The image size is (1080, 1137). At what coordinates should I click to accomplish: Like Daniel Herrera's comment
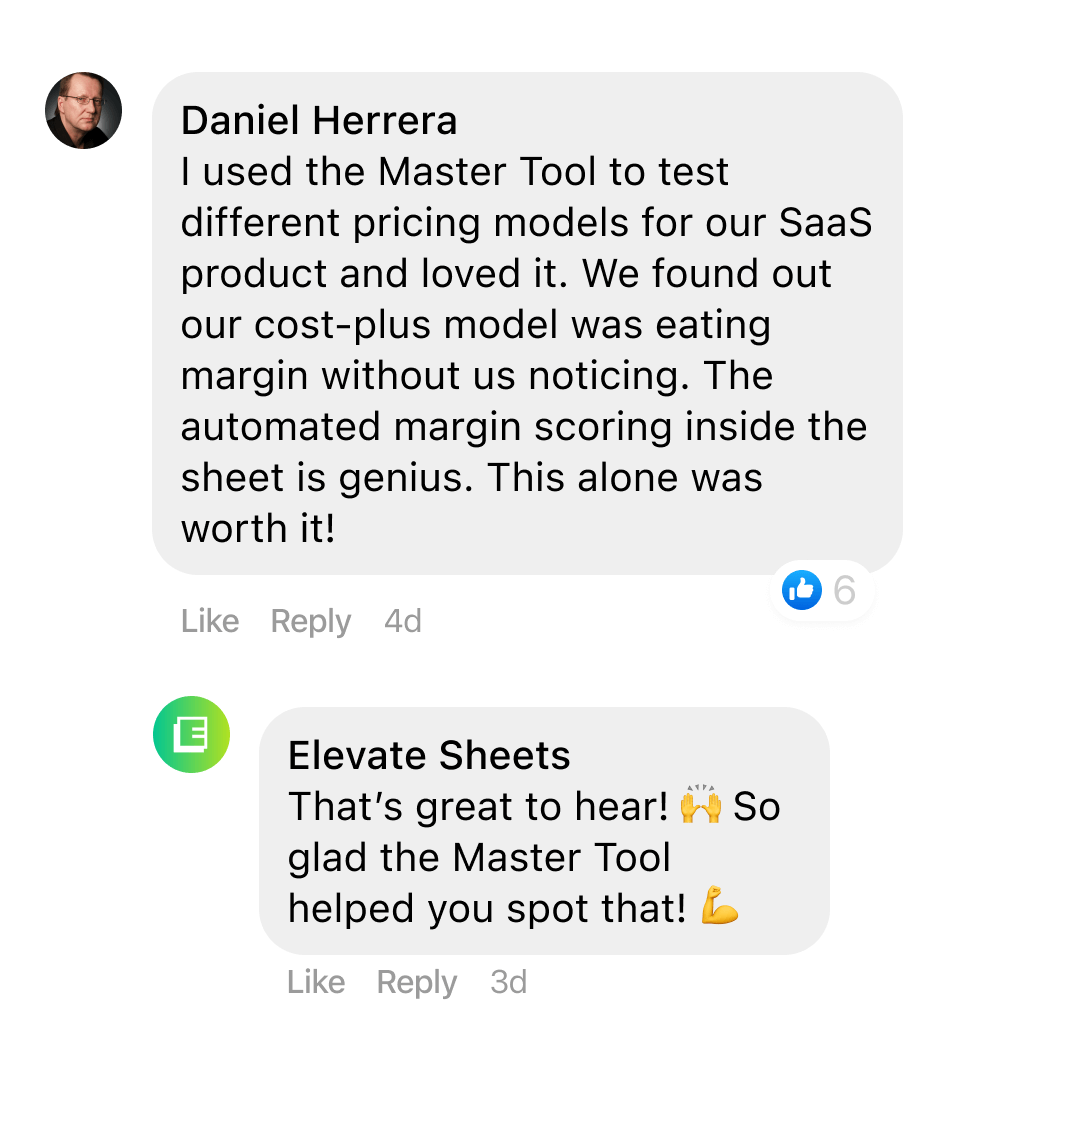pyautogui.click(x=210, y=621)
